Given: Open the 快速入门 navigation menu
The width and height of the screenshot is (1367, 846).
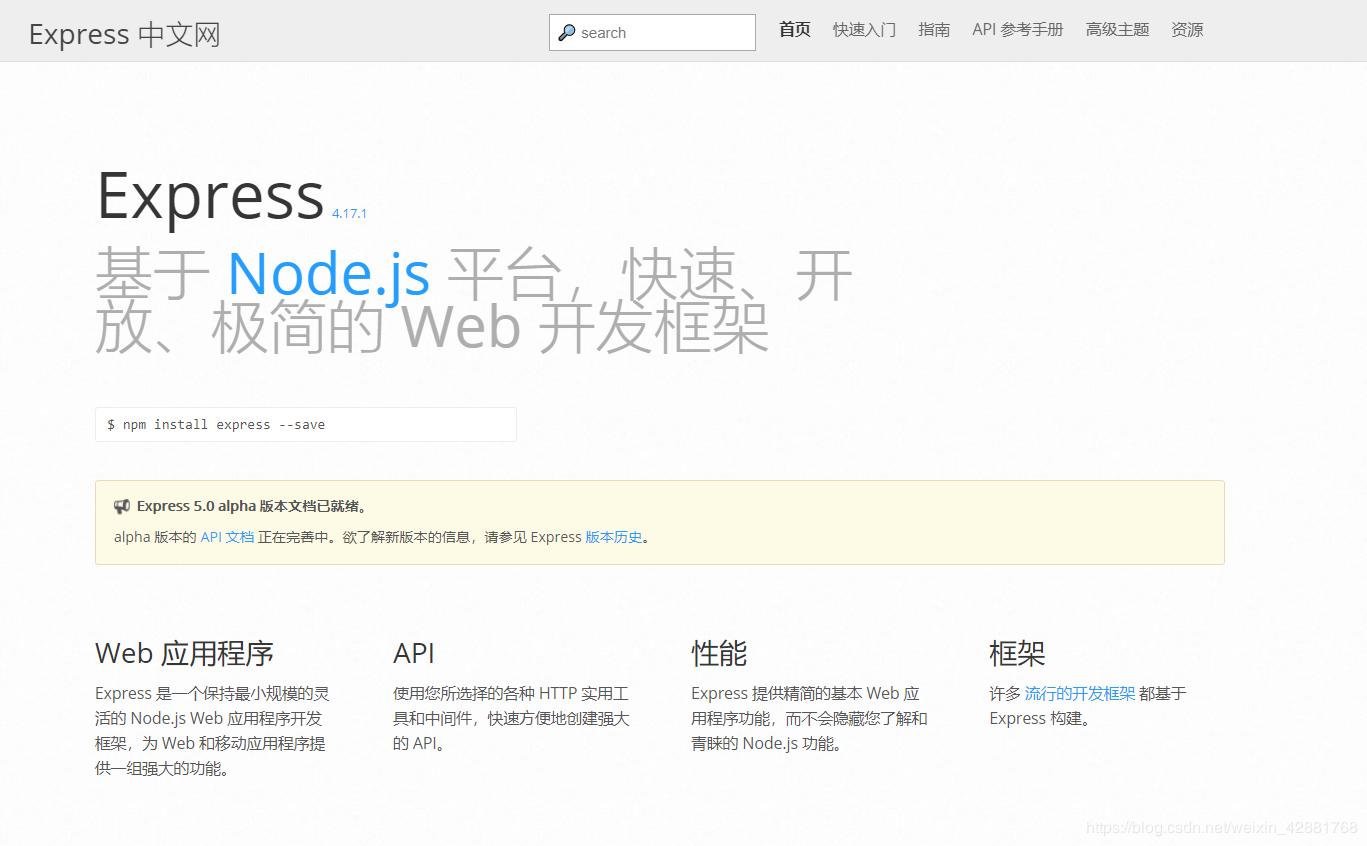Looking at the screenshot, I should (x=864, y=30).
